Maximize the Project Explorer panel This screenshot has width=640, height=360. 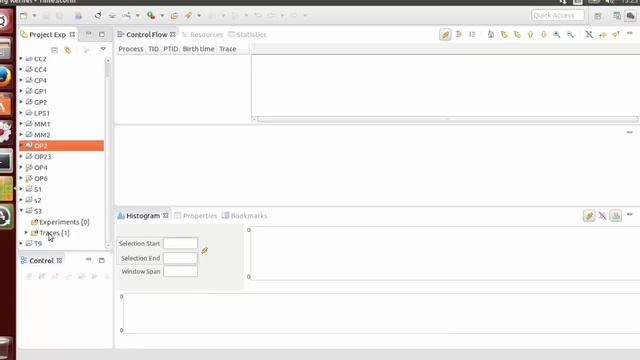[102, 34]
